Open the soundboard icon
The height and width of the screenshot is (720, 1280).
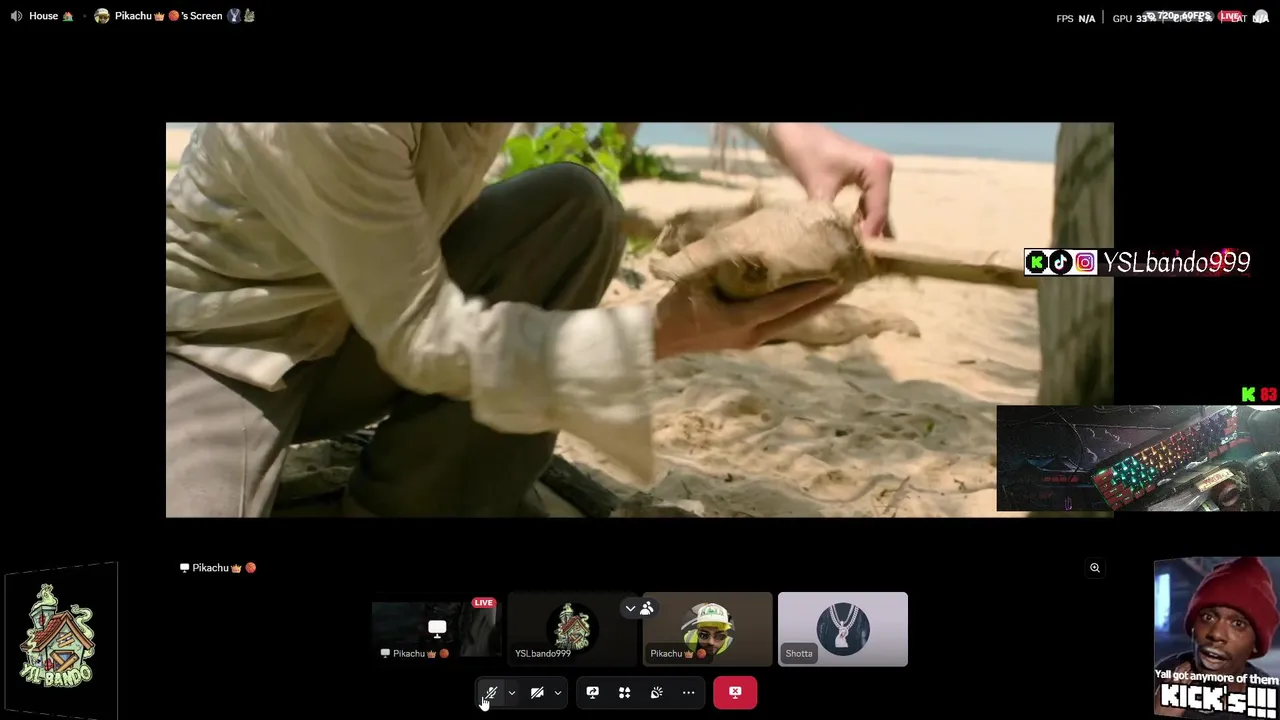(656, 692)
